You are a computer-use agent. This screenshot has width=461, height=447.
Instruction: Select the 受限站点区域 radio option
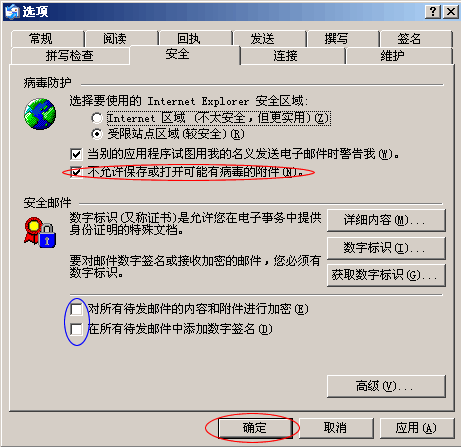(97, 134)
